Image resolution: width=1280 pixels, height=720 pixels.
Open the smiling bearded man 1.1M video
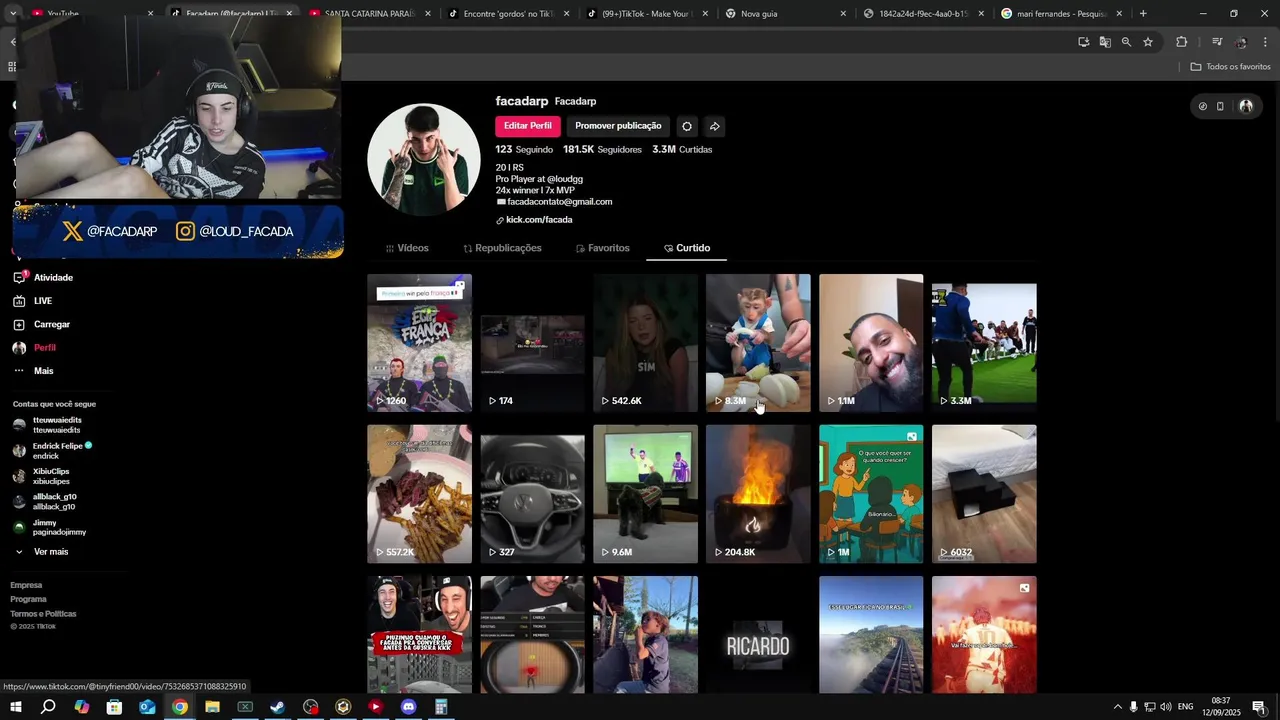[x=871, y=343]
